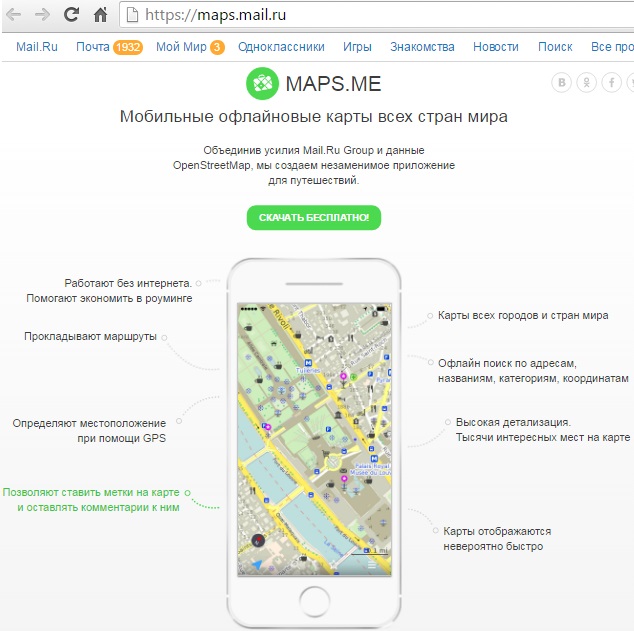Click the Мой Мир notification badge 3

pyautogui.click(x=217, y=47)
